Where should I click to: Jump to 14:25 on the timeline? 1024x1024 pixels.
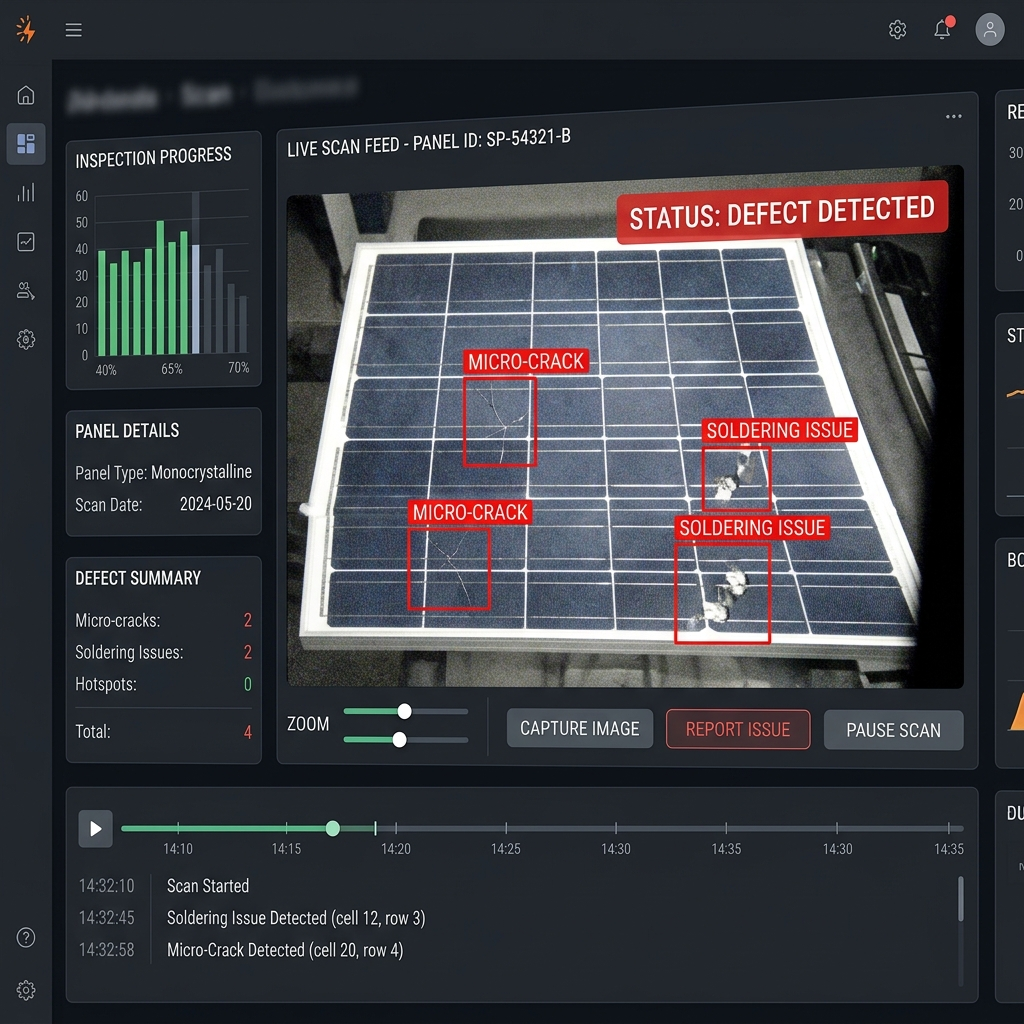pos(505,848)
